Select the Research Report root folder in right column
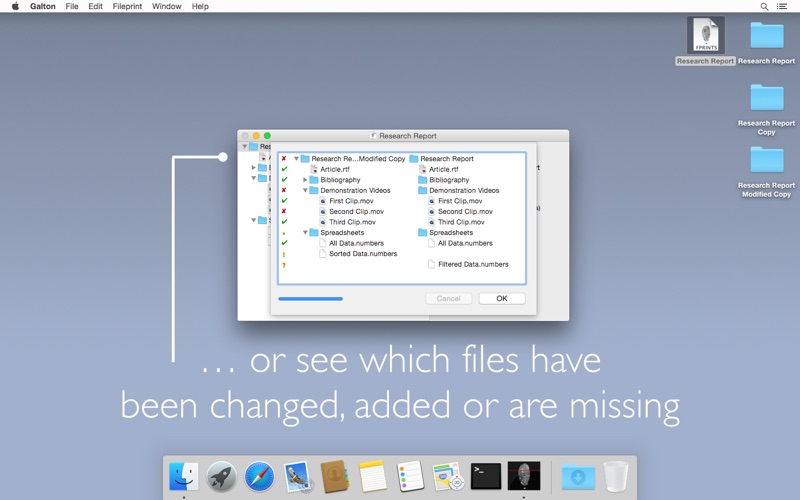Viewport: 800px width, 500px height. pos(442,159)
